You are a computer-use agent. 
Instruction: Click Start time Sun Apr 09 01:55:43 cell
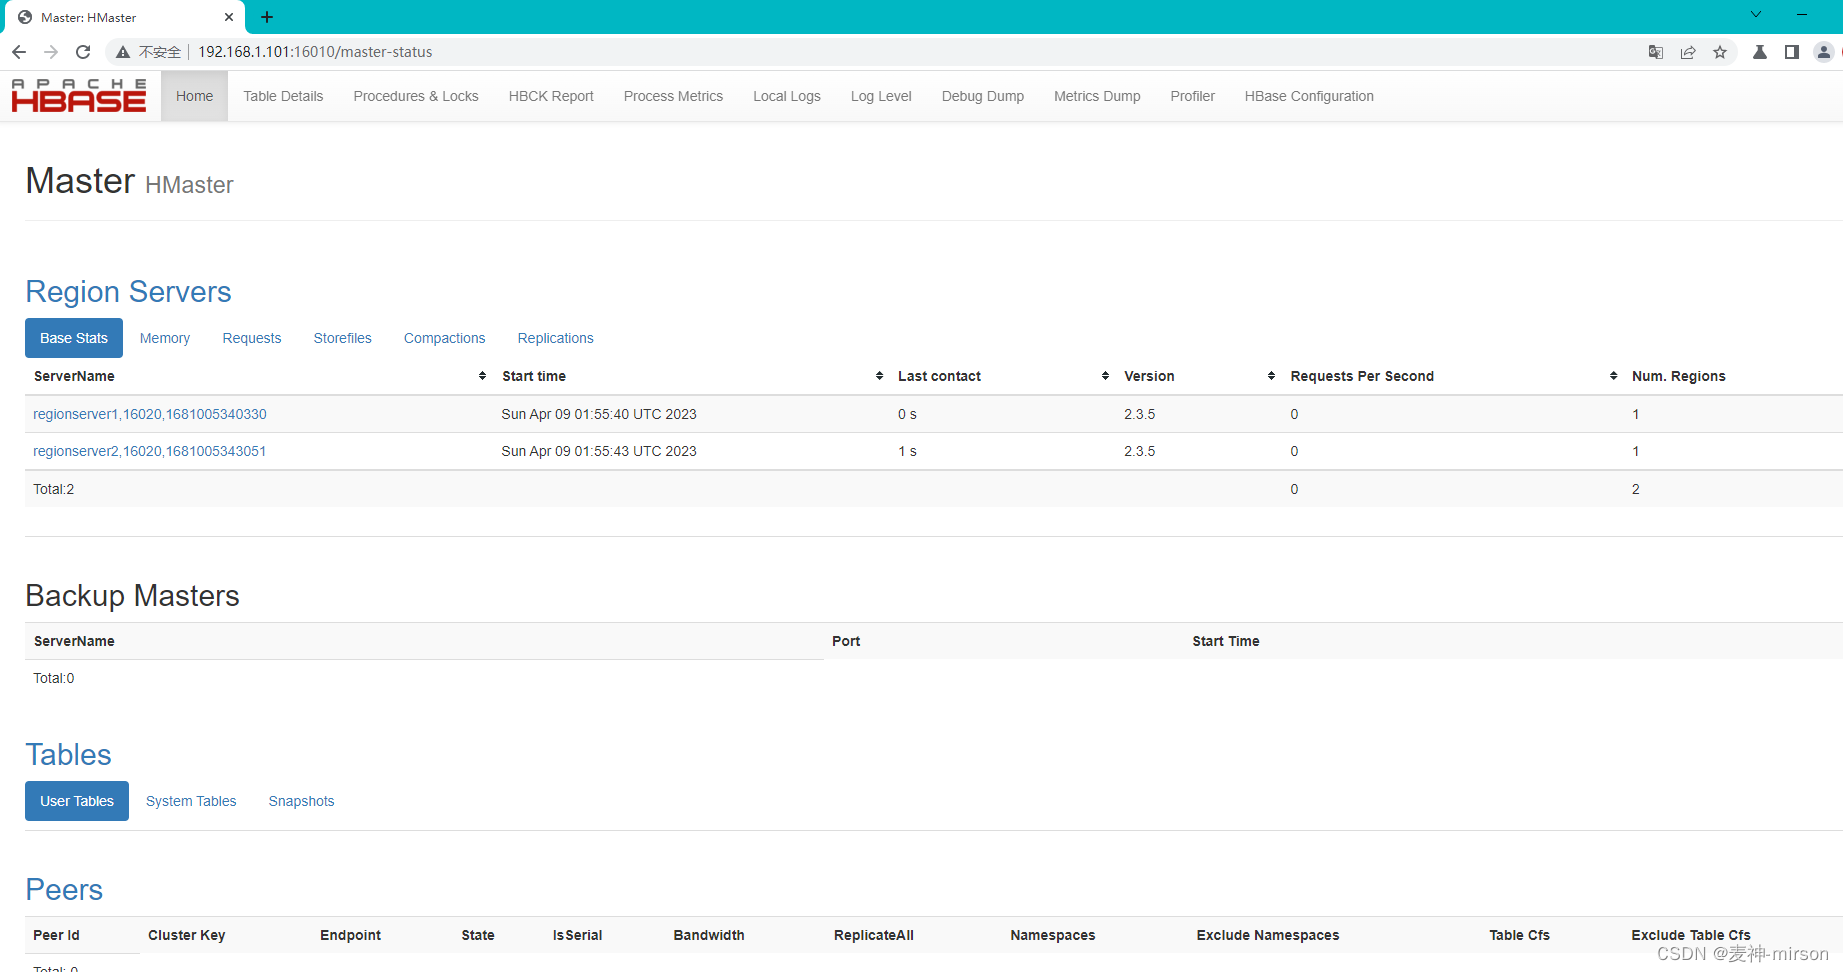pyautogui.click(x=599, y=451)
